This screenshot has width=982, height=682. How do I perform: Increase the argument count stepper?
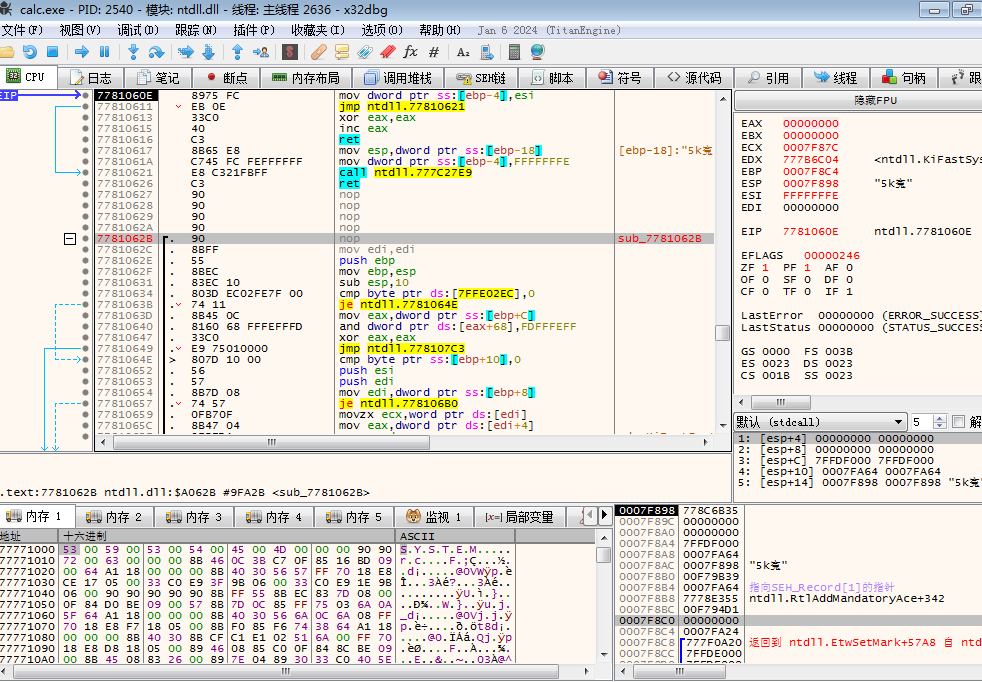coord(939,418)
